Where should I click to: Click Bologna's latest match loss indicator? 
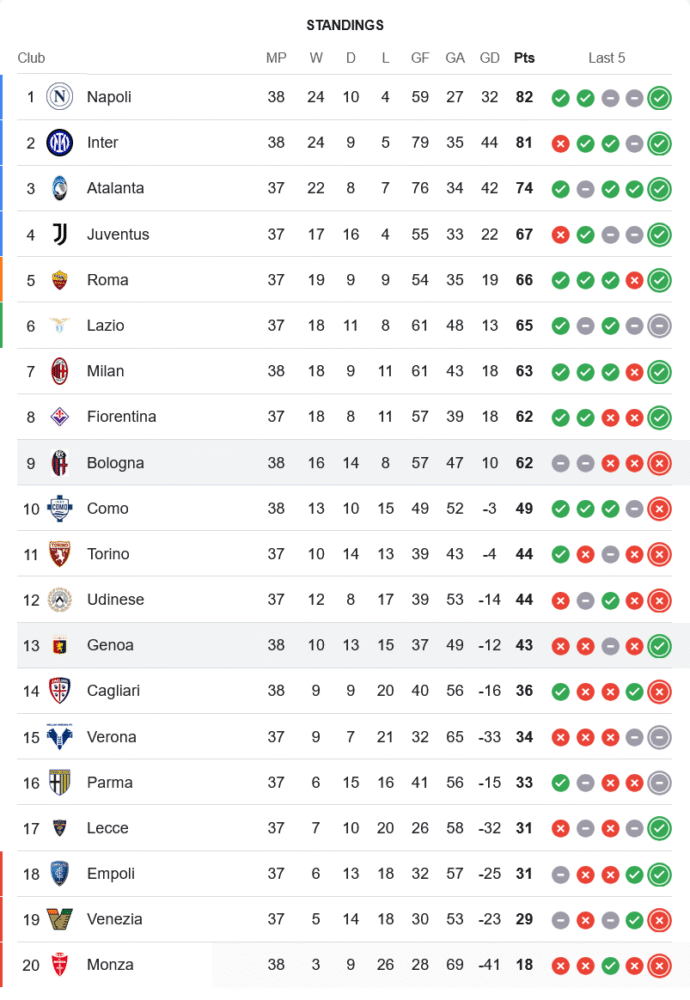[659, 463]
